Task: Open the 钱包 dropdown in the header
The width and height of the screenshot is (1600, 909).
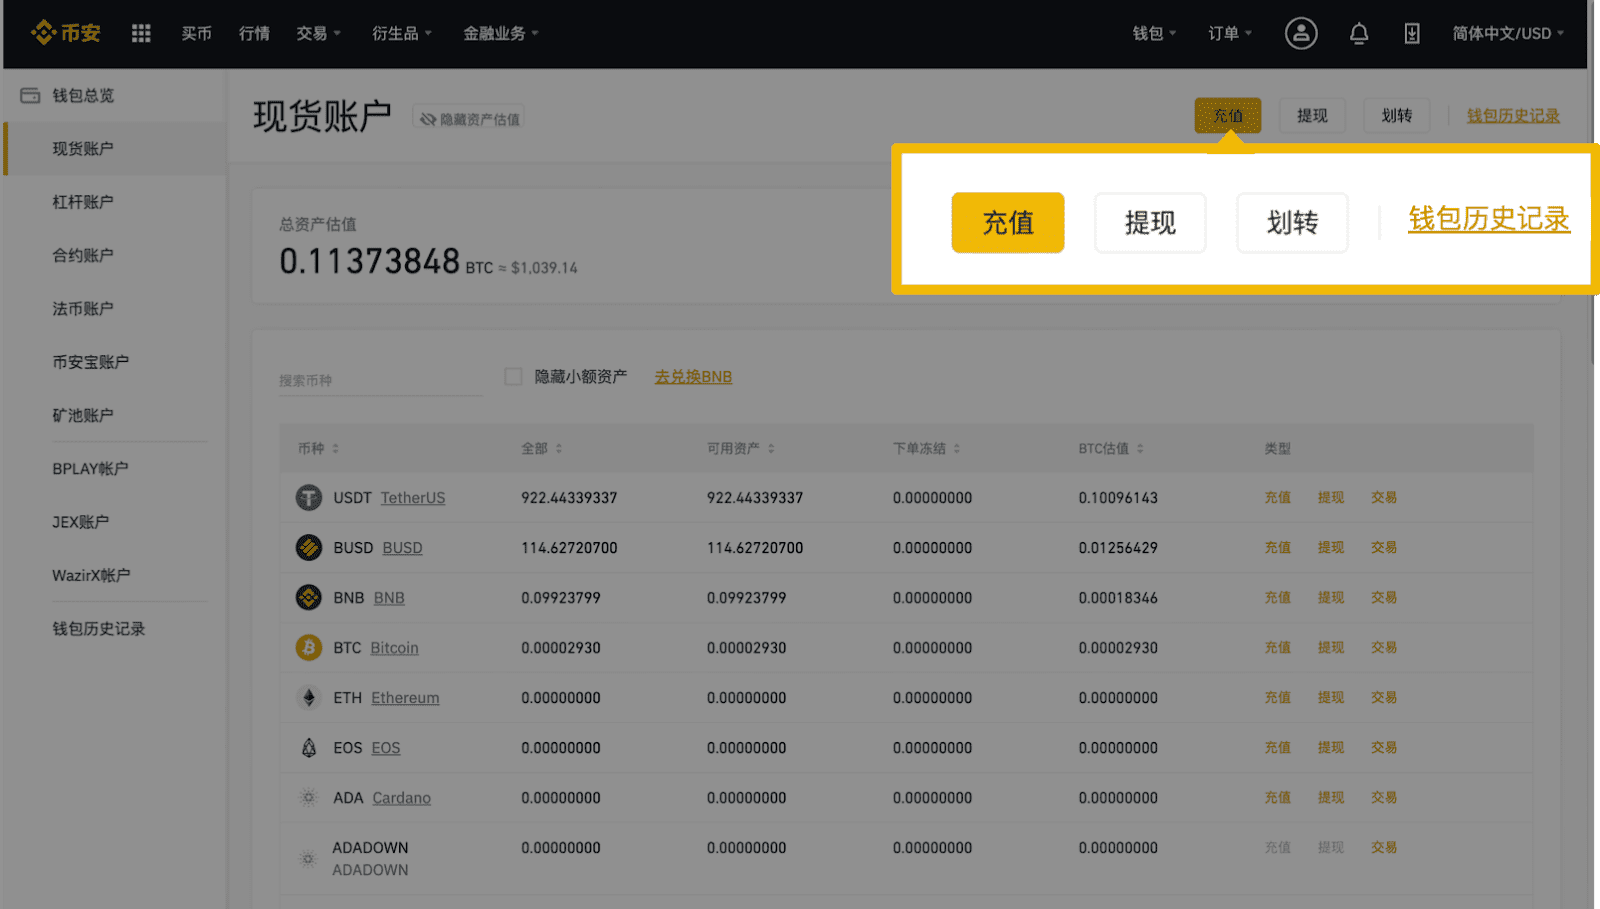Action: click(1154, 33)
